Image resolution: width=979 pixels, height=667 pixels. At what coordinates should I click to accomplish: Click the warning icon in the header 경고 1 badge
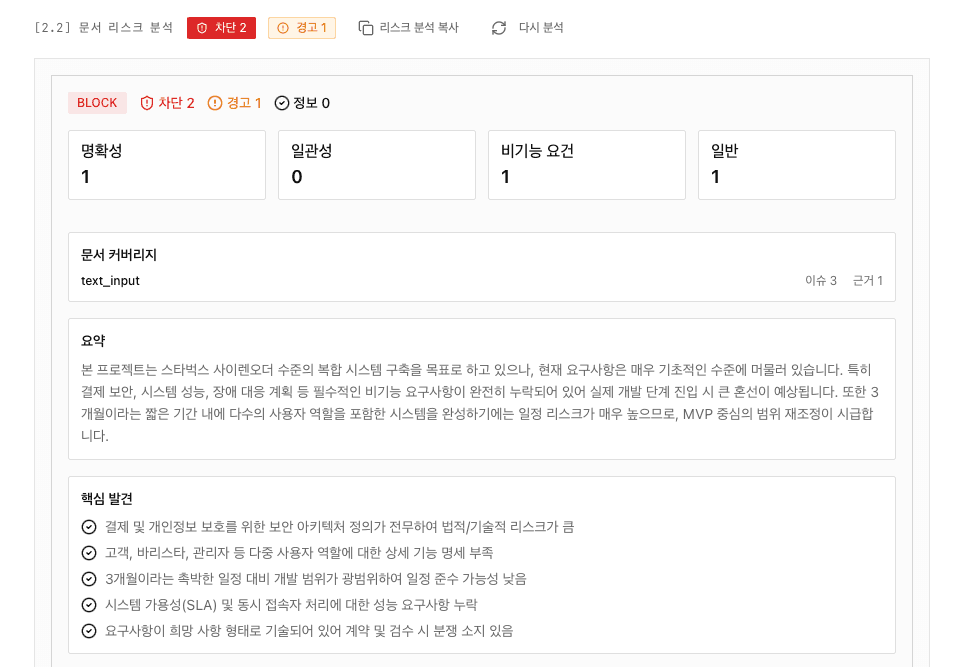(x=283, y=28)
